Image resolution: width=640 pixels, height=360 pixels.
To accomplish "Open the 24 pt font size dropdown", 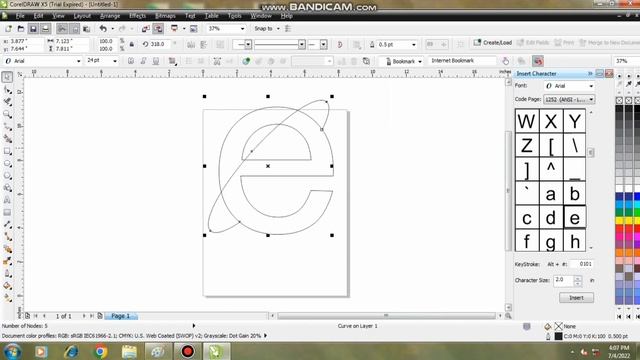I will click(115, 61).
